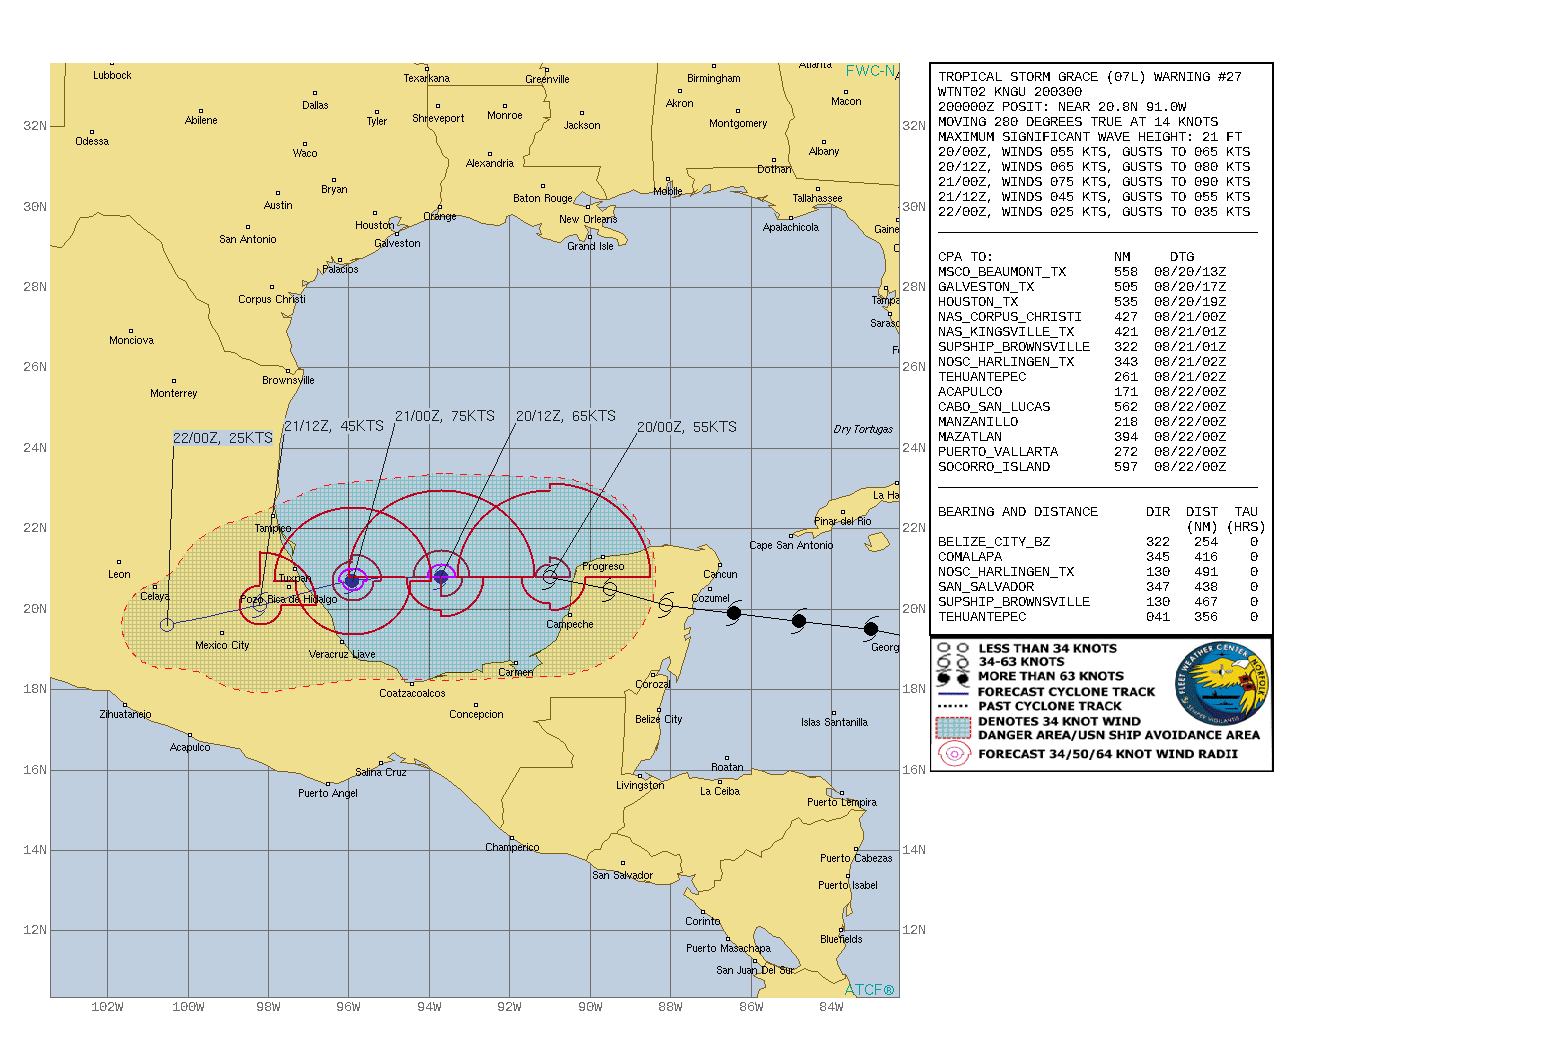Click the '22/00Z, WINDS 025 KTS' wind forecast row
1568x1061 pixels.
click(1094, 212)
